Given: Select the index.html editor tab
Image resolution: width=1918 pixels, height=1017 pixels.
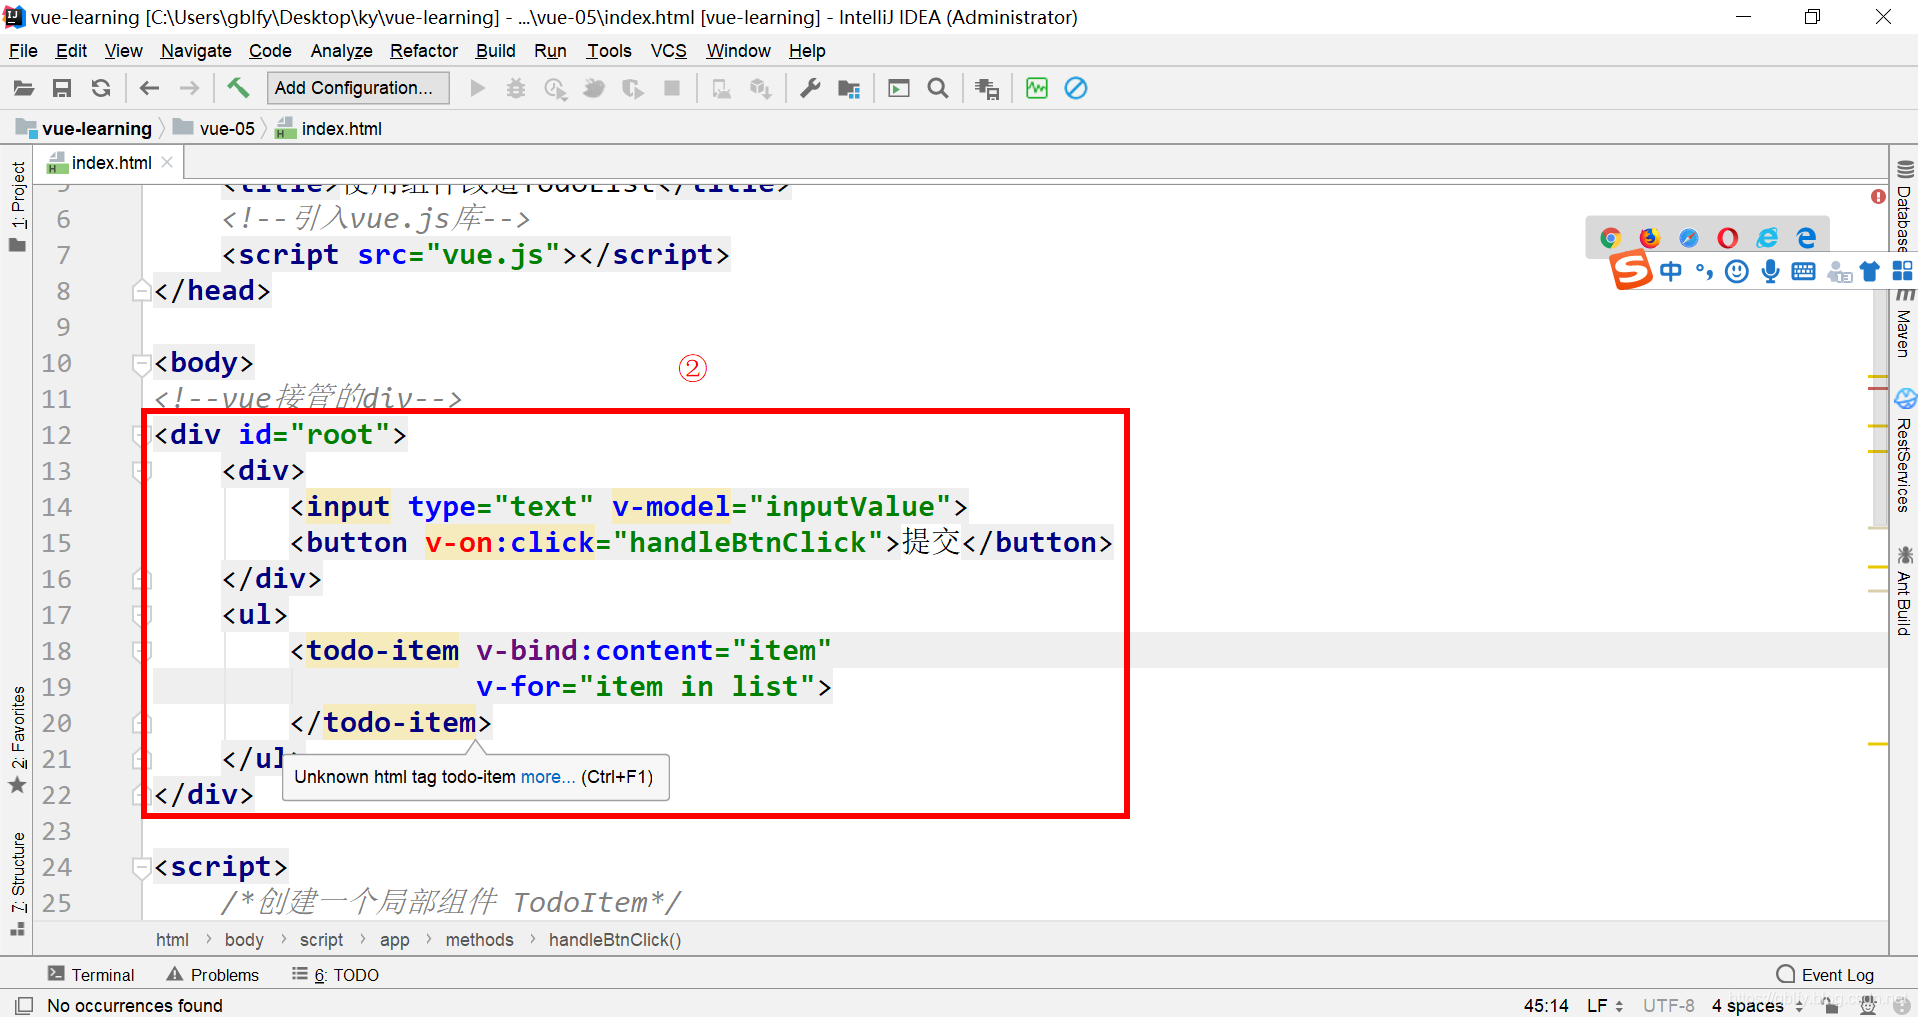Looking at the screenshot, I should (111, 163).
